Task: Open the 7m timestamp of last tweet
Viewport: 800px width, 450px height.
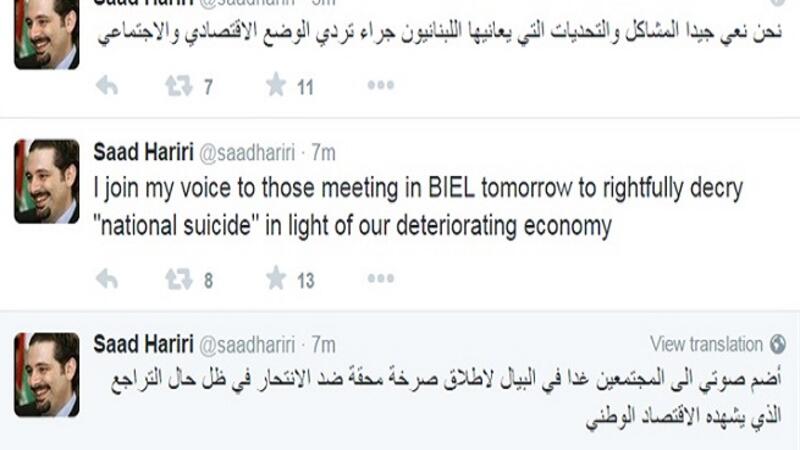Action: (x=322, y=344)
